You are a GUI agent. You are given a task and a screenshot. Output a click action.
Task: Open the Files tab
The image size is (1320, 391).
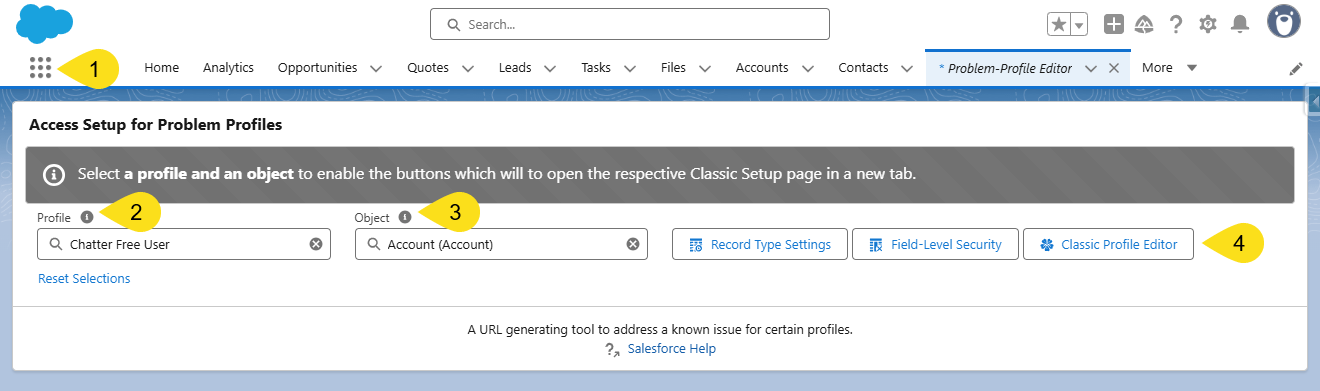point(673,68)
